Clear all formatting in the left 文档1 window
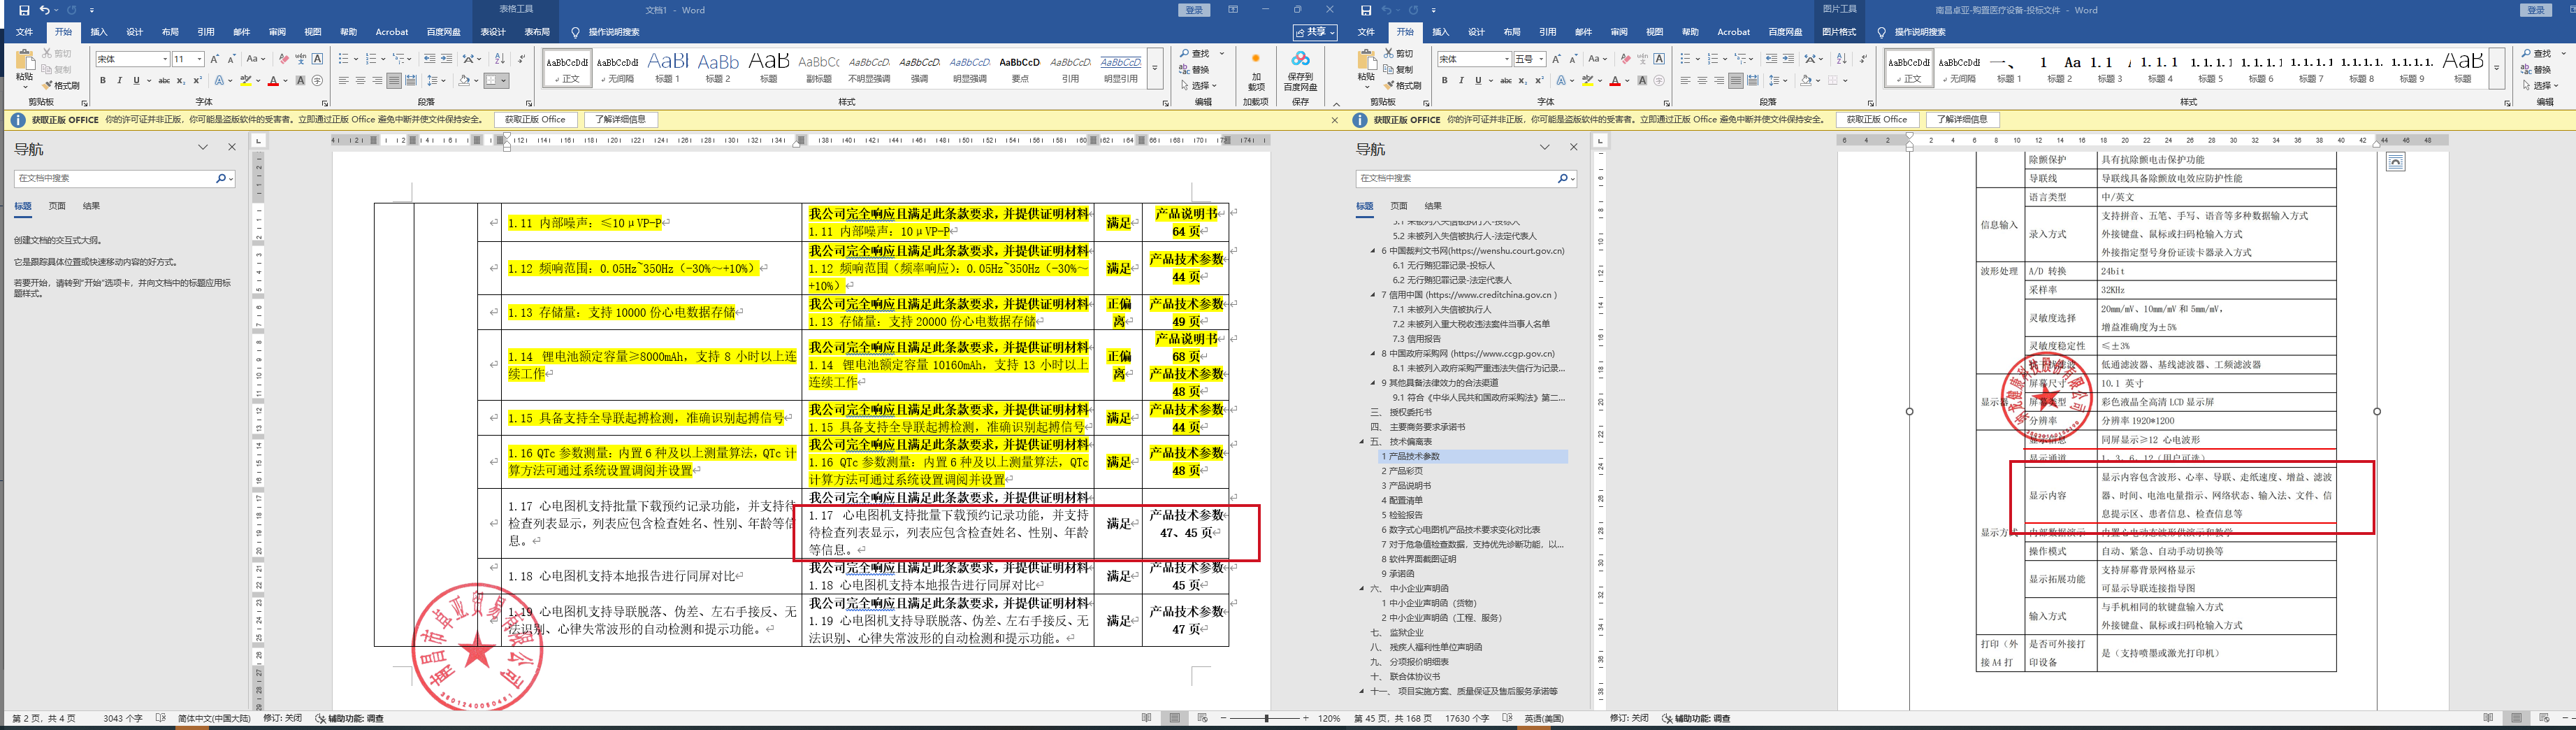 pyautogui.click(x=284, y=59)
